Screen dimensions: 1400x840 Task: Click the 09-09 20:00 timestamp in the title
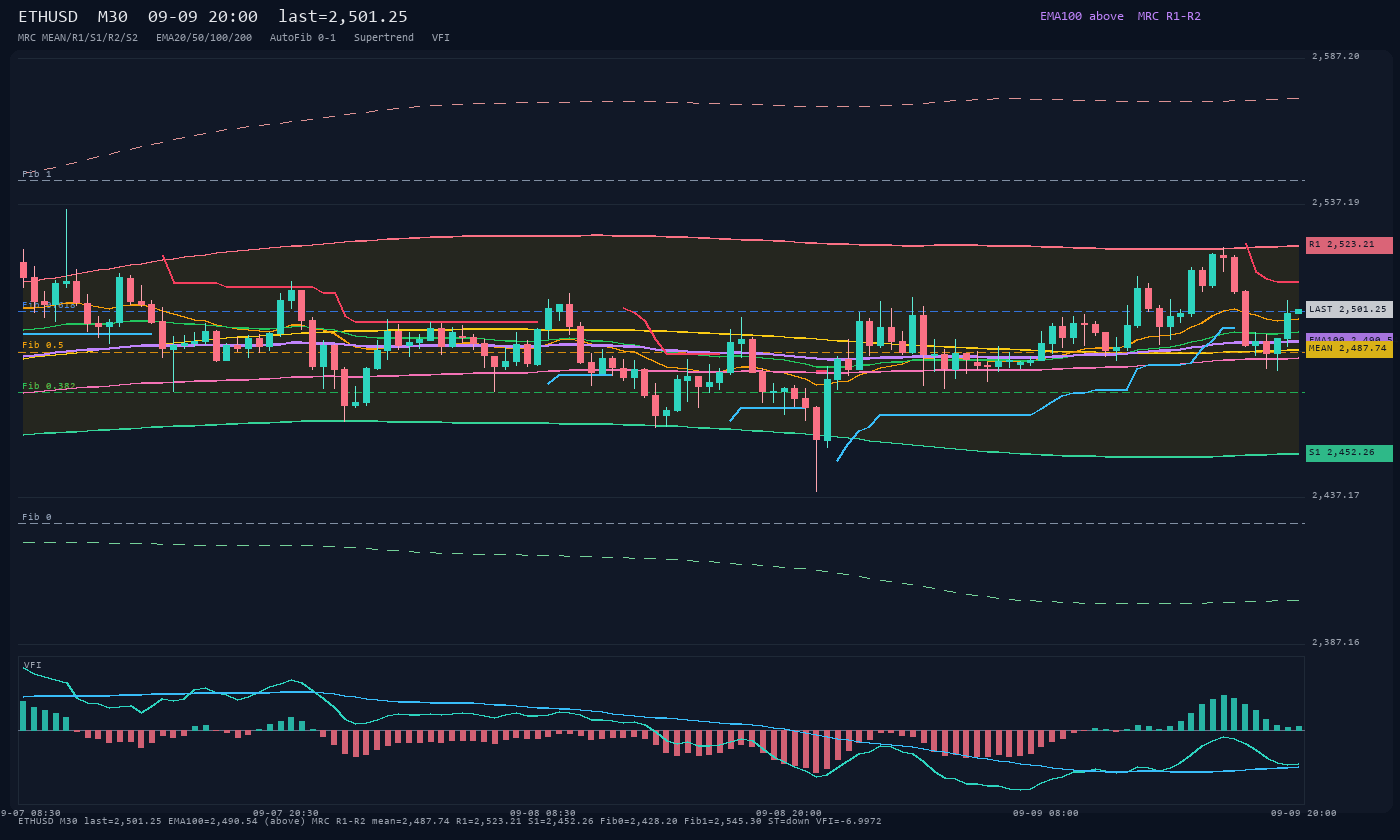(x=202, y=17)
